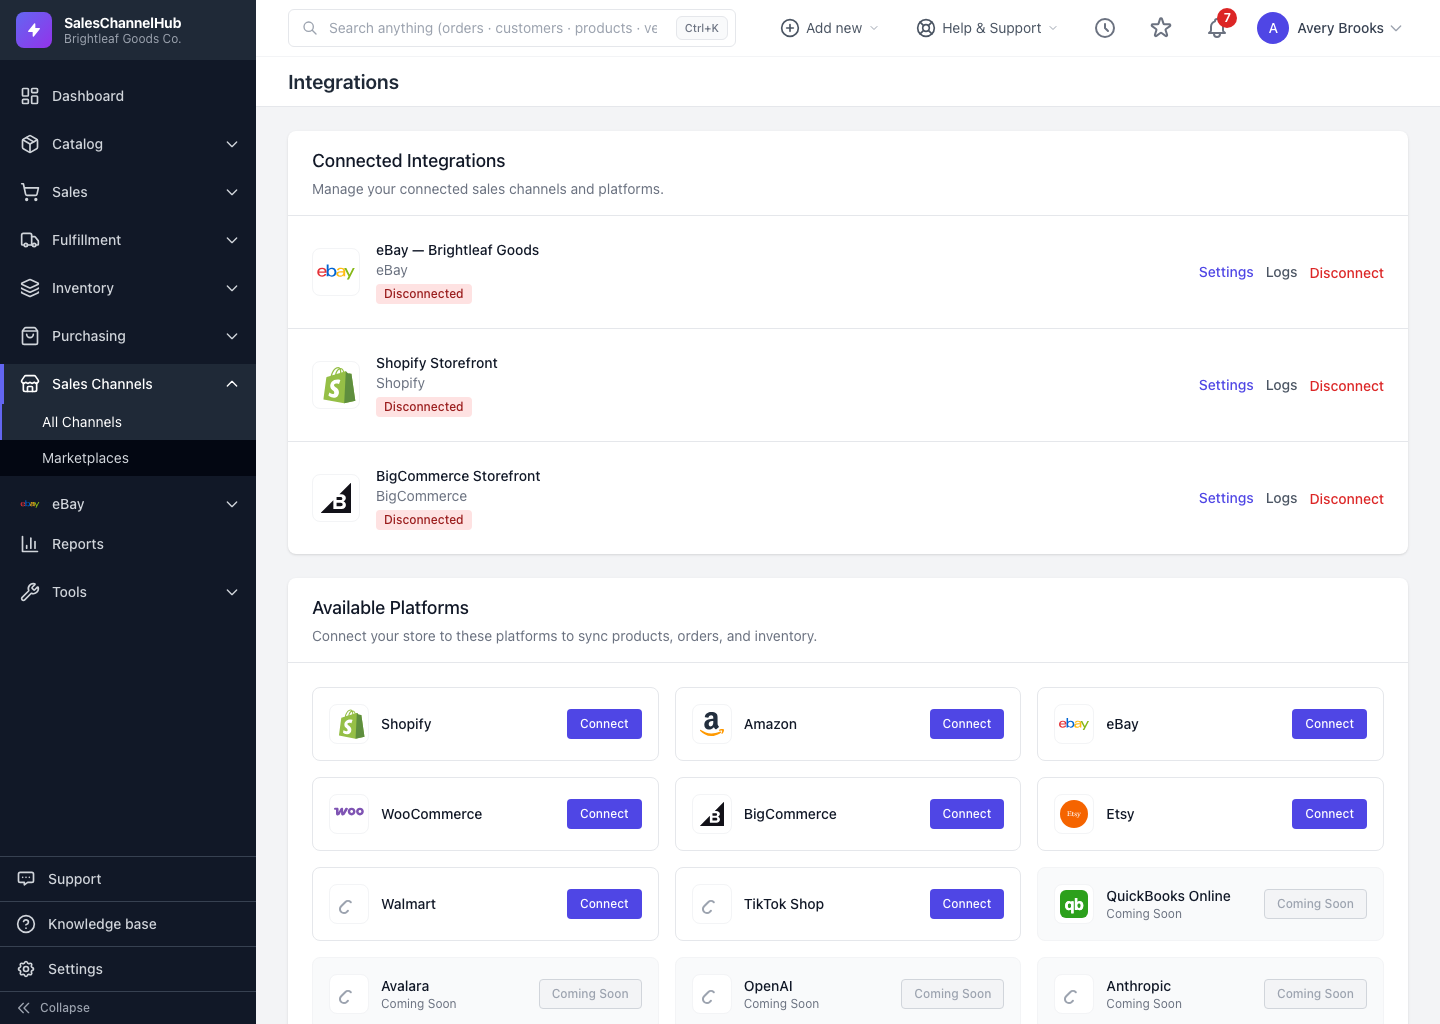The height and width of the screenshot is (1024, 1440).
Task: Connect the Amazon platform
Action: (x=967, y=724)
